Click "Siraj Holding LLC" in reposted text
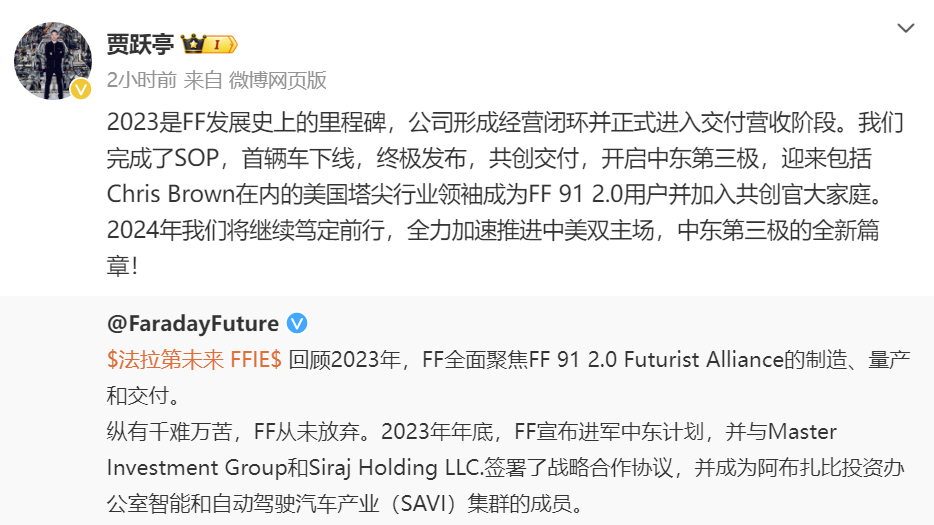The height and width of the screenshot is (525, 934). click(396, 467)
